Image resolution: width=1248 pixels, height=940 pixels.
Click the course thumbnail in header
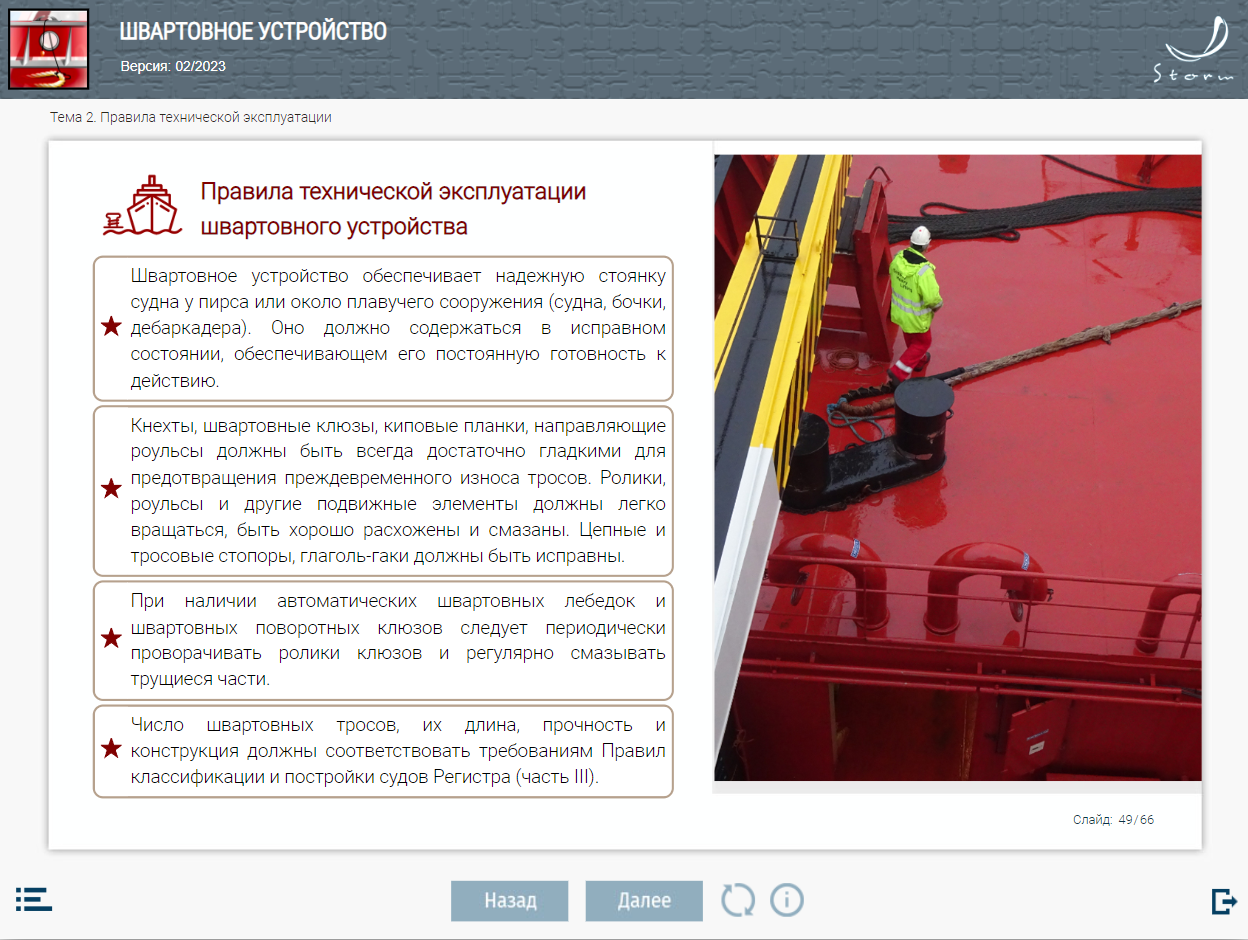(x=48, y=49)
